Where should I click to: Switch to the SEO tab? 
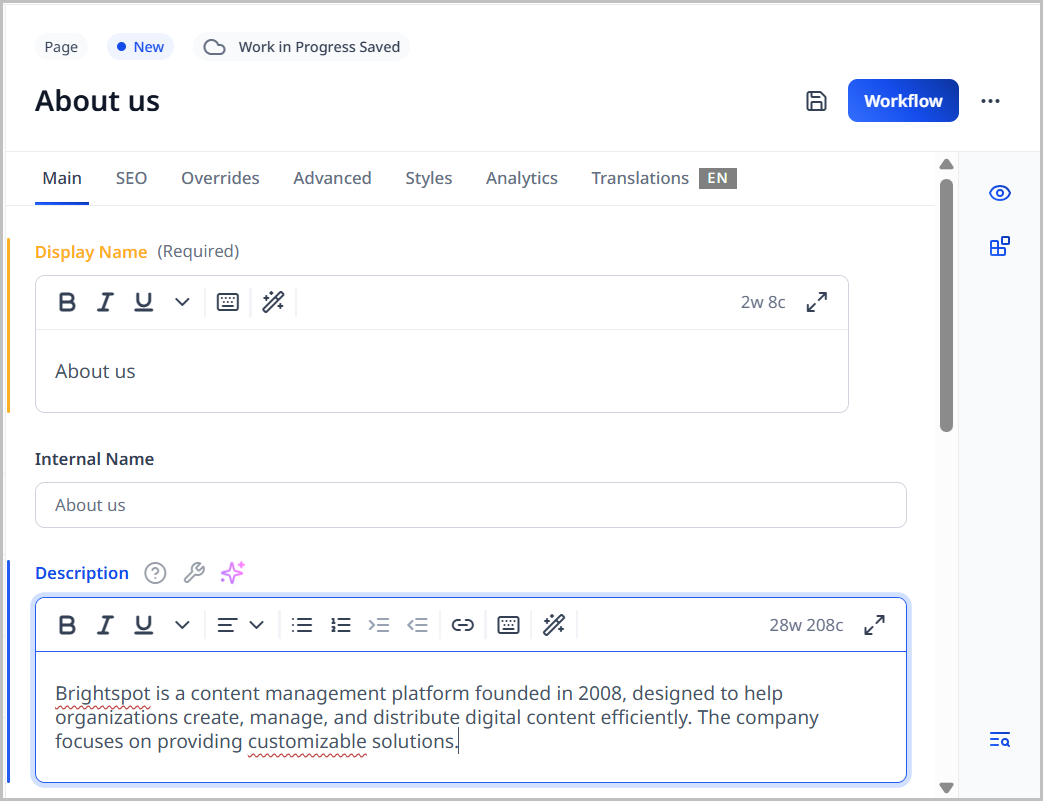(x=131, y=178)
